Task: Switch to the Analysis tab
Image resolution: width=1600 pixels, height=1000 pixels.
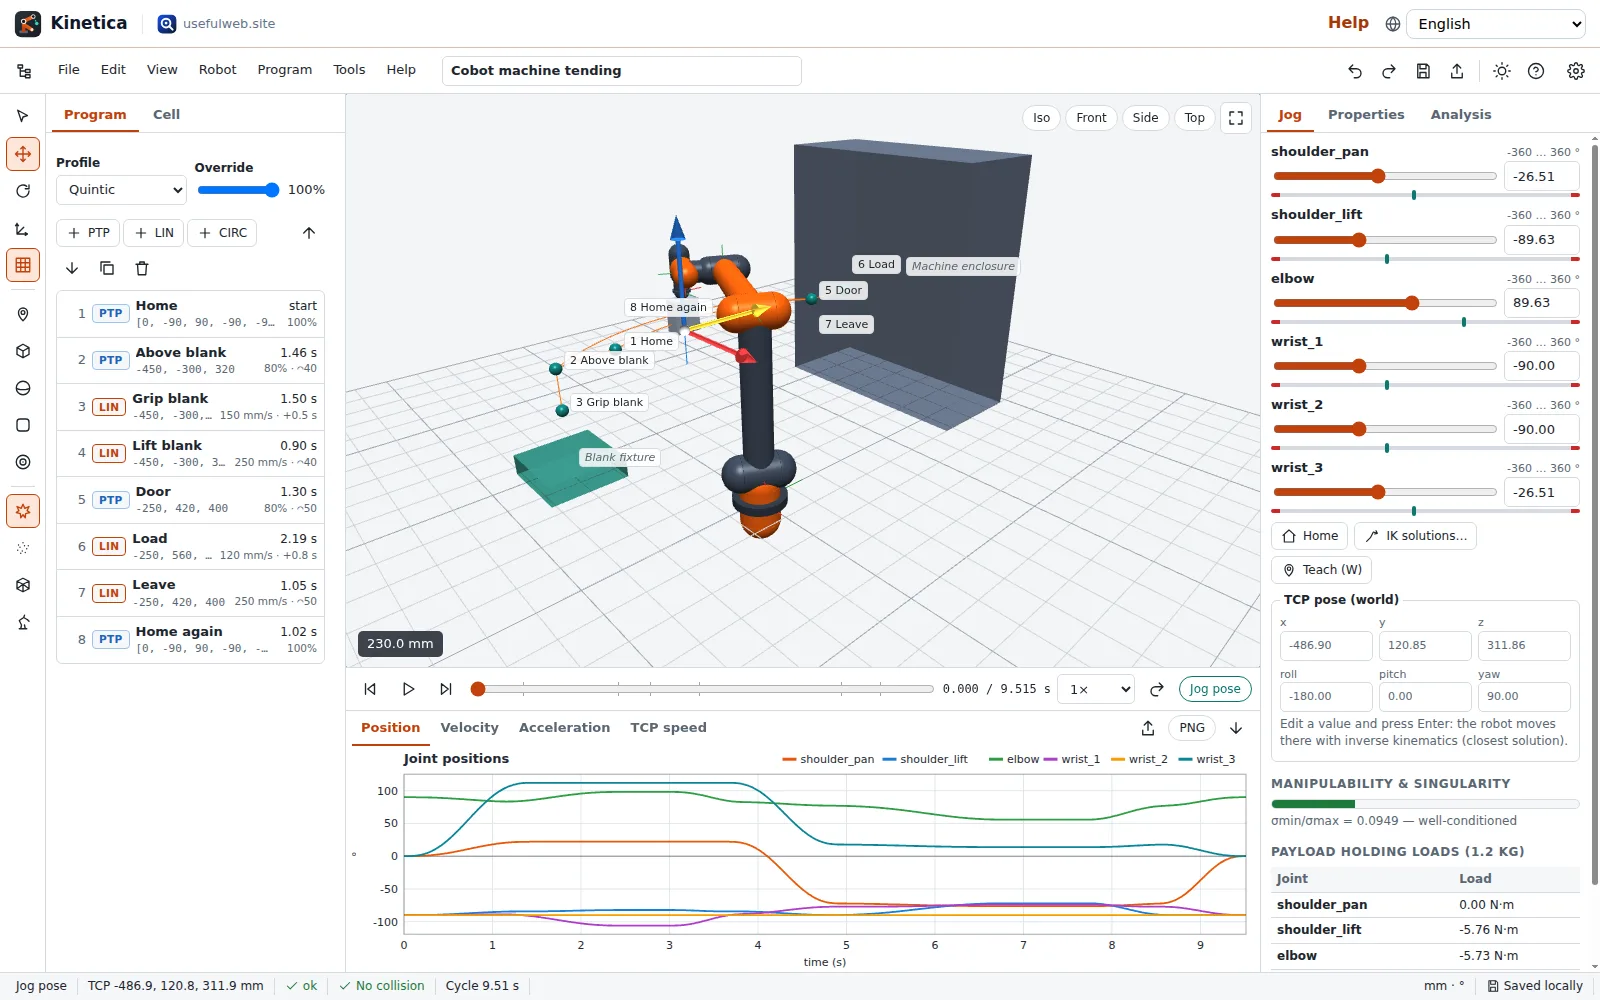Action: coord(1461,115)
